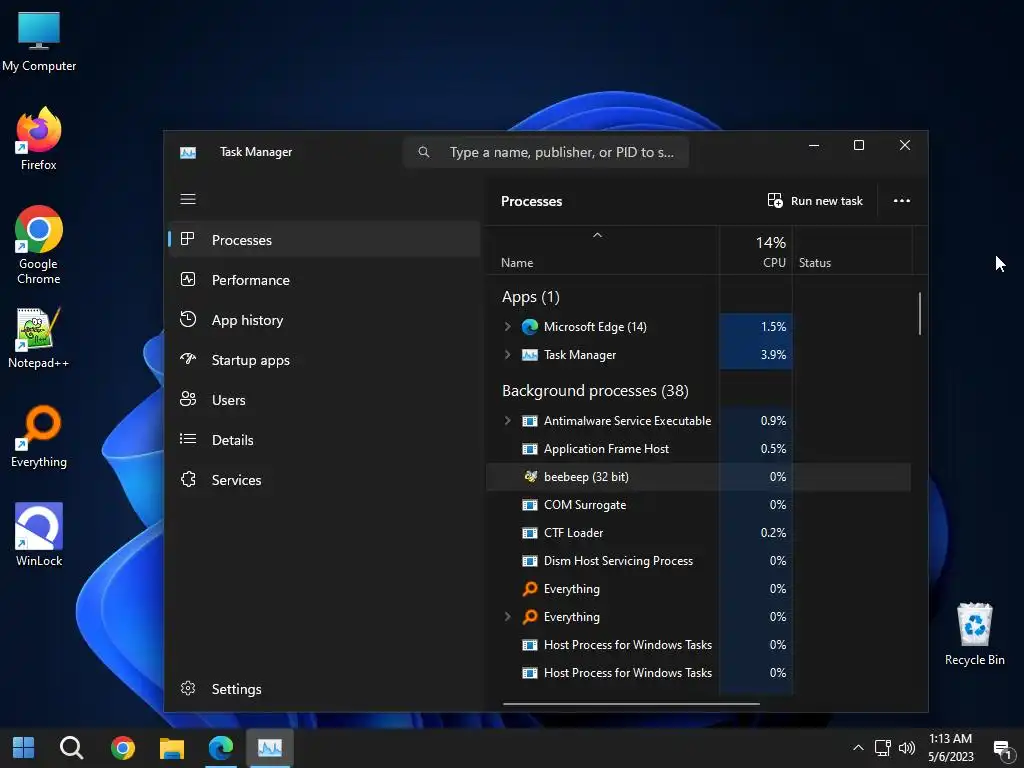Screen dimensions: 1024x768
Task: Select the Dism Host Servicing Process row
Action: (698, 561)
